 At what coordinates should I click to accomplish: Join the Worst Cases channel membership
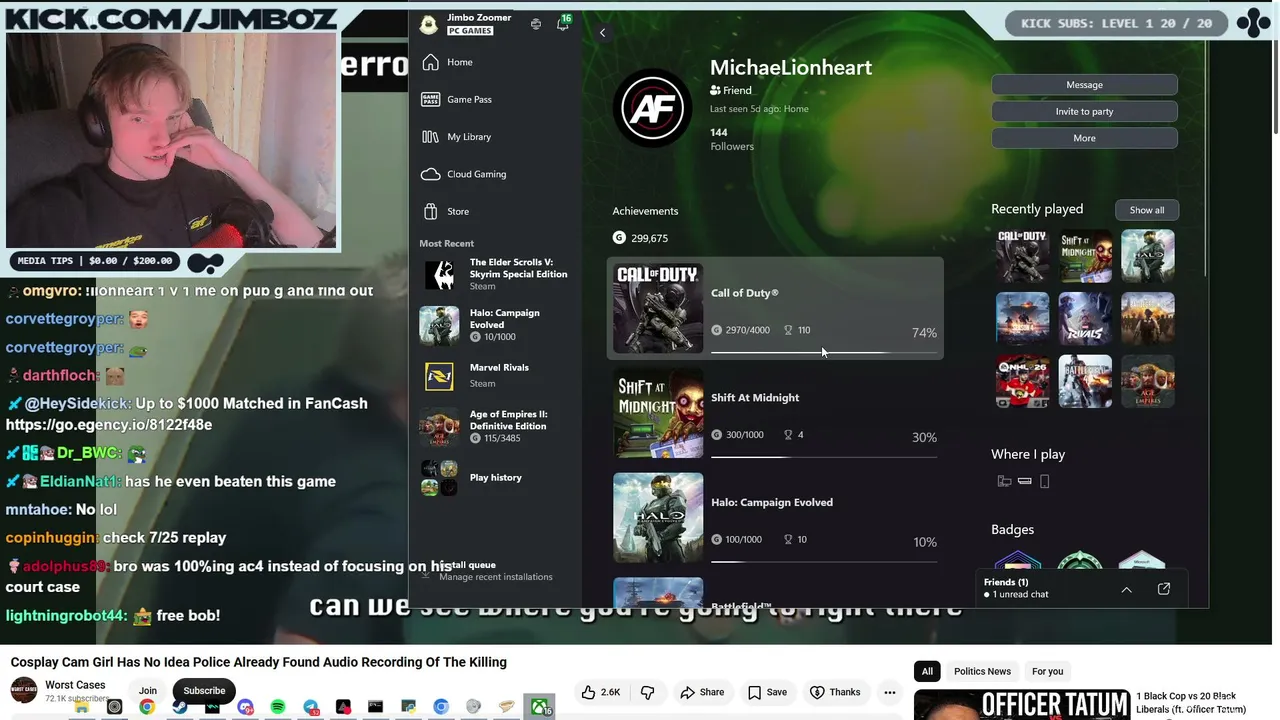click(148, 691)
